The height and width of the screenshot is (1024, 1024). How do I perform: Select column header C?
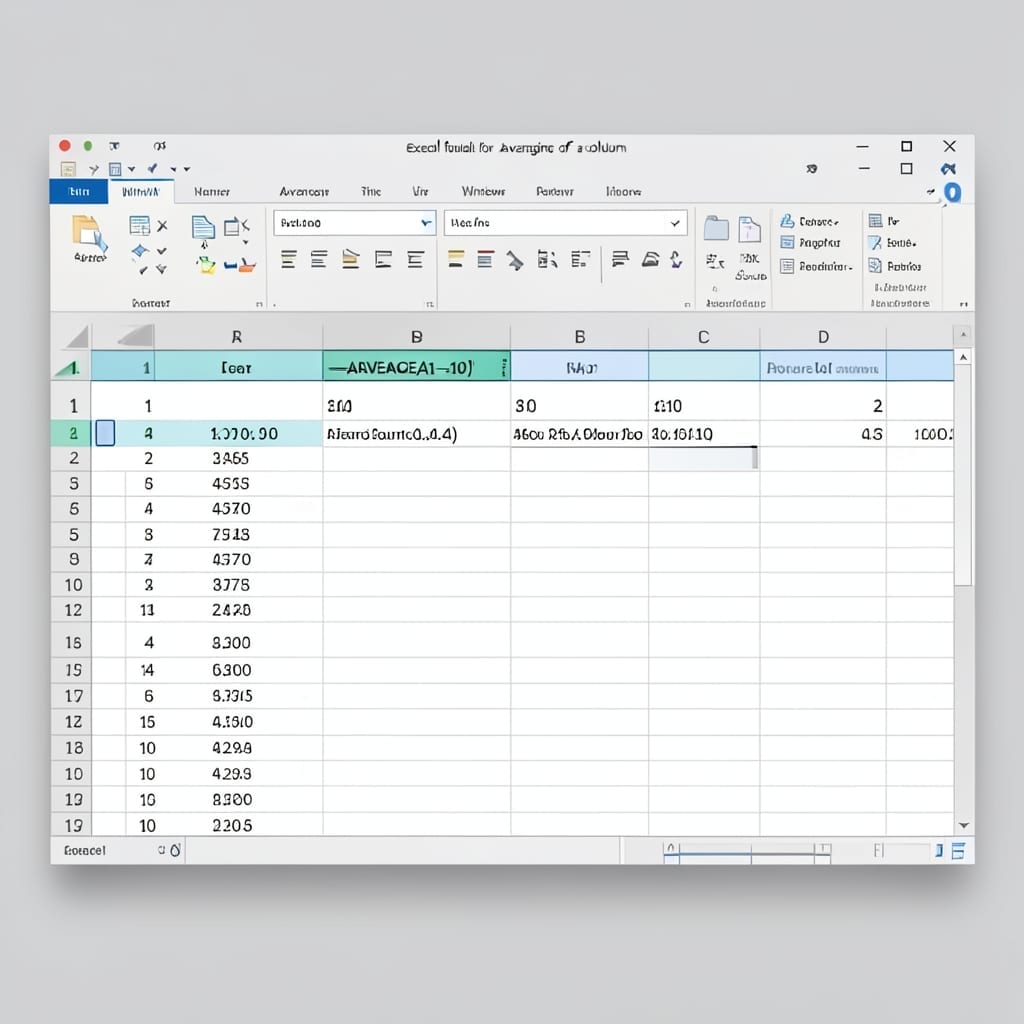(x=704, y=337)
